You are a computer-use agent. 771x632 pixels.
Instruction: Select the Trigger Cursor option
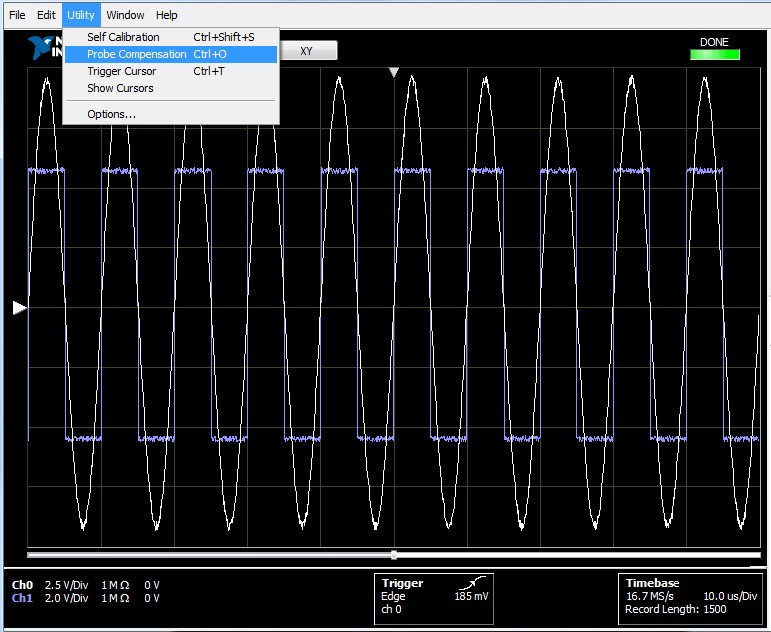[121, 71]
